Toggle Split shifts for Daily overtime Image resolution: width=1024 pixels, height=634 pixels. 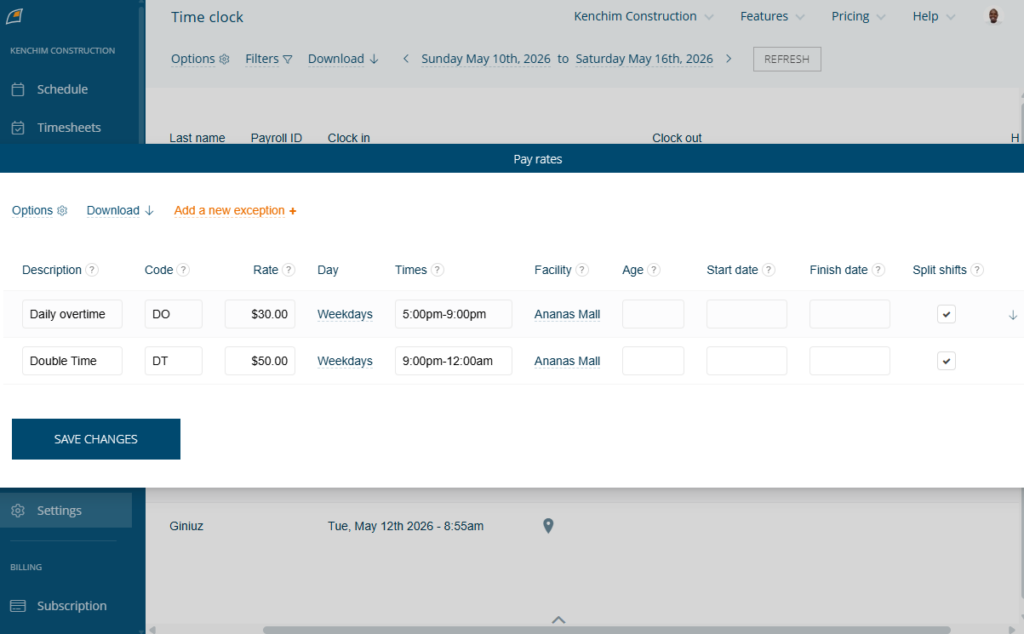pos(946,314)
